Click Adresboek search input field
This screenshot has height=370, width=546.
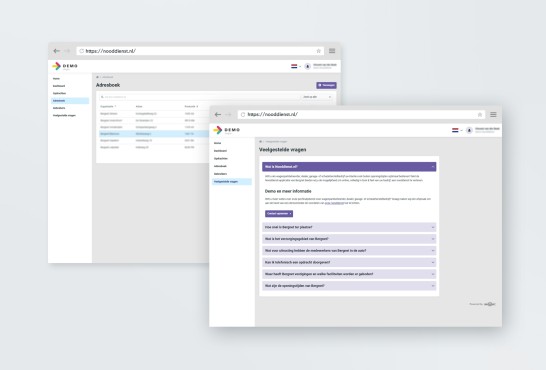(200, 97)
